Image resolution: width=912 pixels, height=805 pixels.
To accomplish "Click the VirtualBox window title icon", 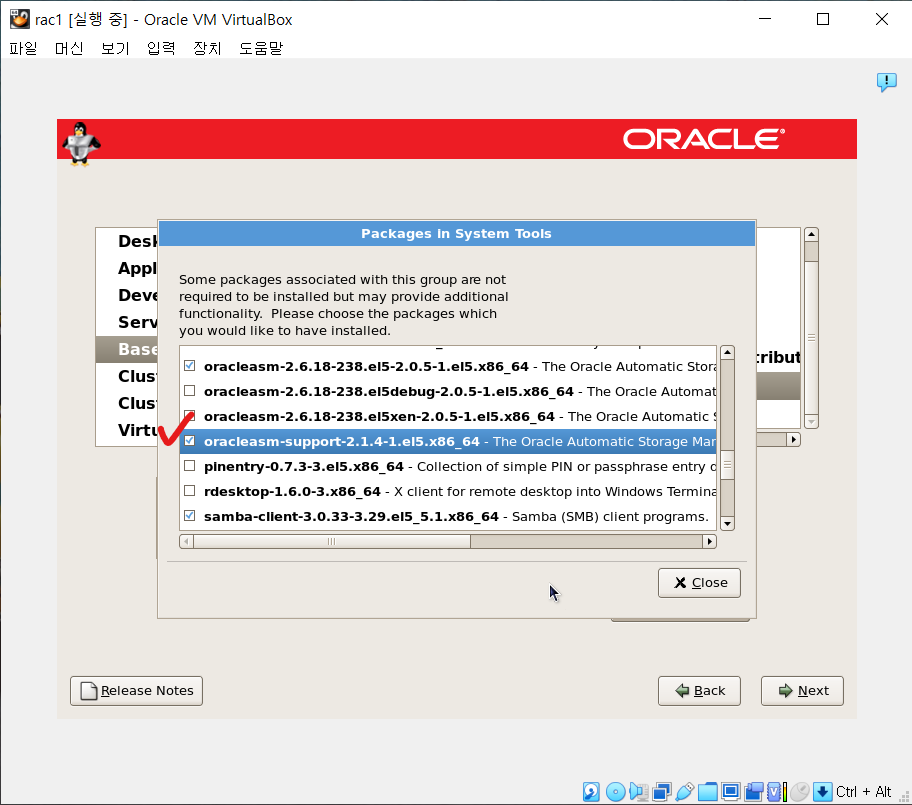I will [19, 19].
